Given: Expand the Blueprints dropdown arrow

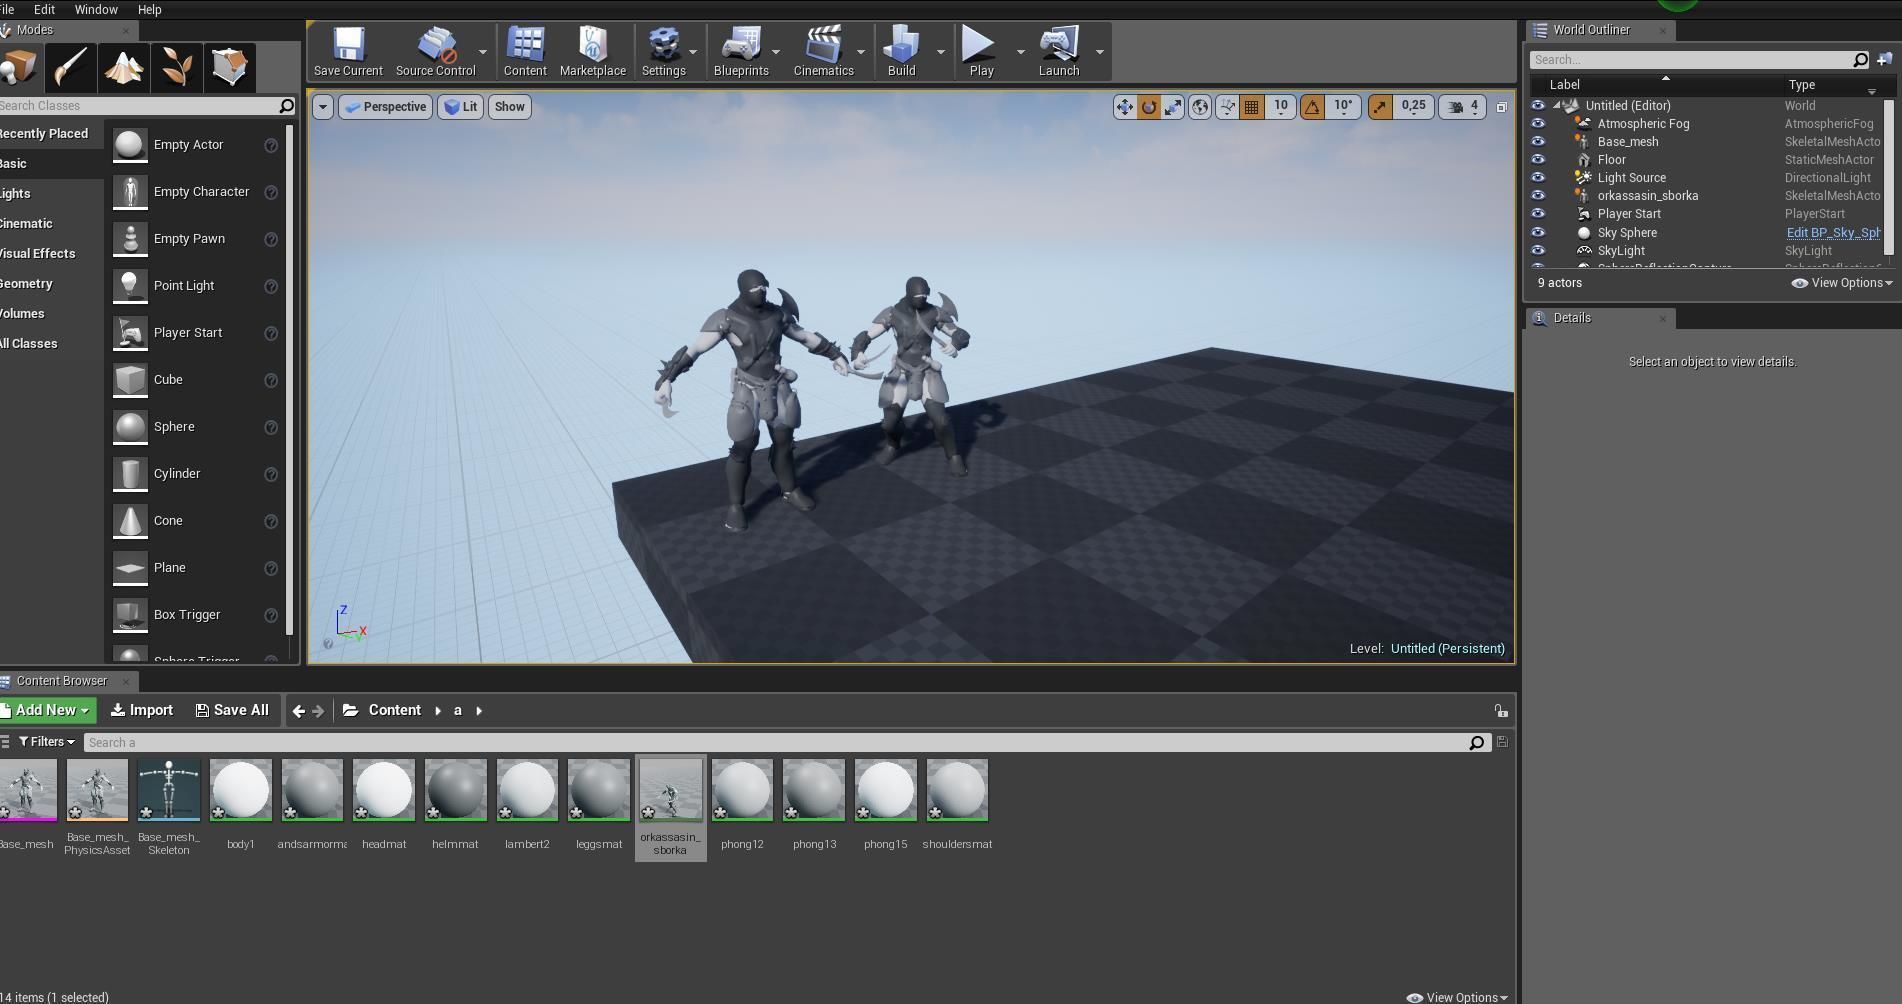Looking at the screenshot, I should point(777,52).
